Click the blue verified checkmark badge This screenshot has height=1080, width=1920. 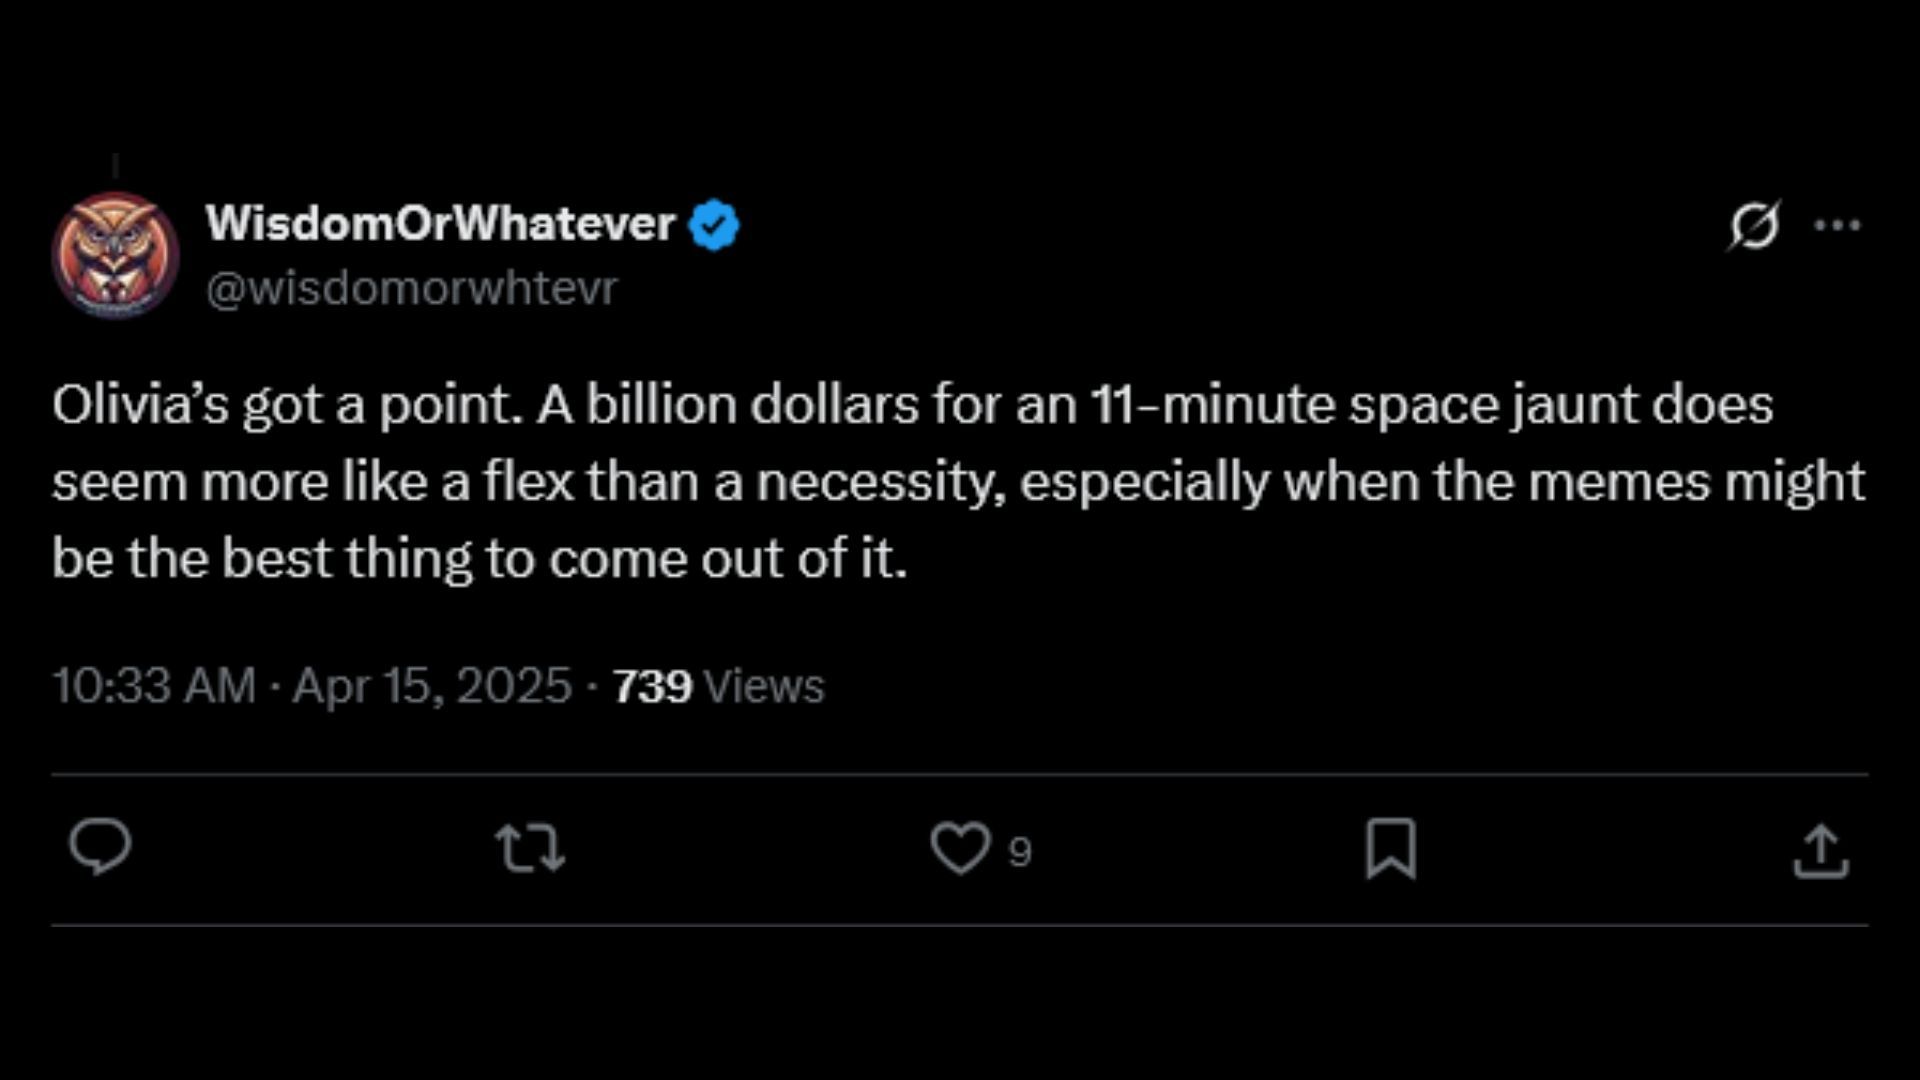click(714, 225)
